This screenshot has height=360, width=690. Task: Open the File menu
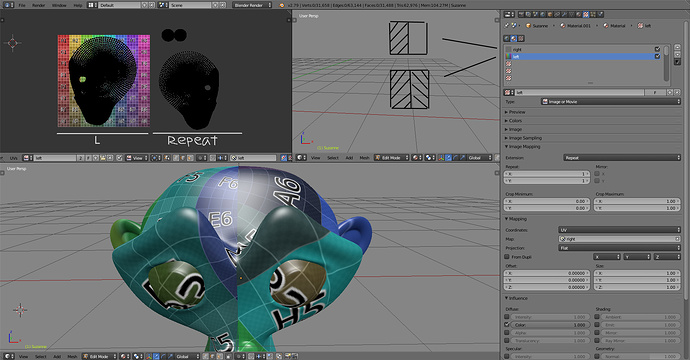coord(22,5)
